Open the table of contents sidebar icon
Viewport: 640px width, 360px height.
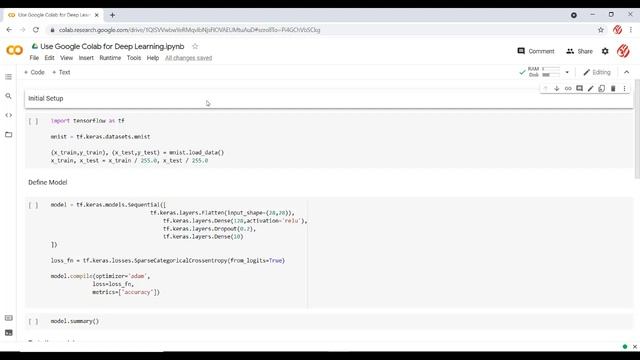pos(8,77)
